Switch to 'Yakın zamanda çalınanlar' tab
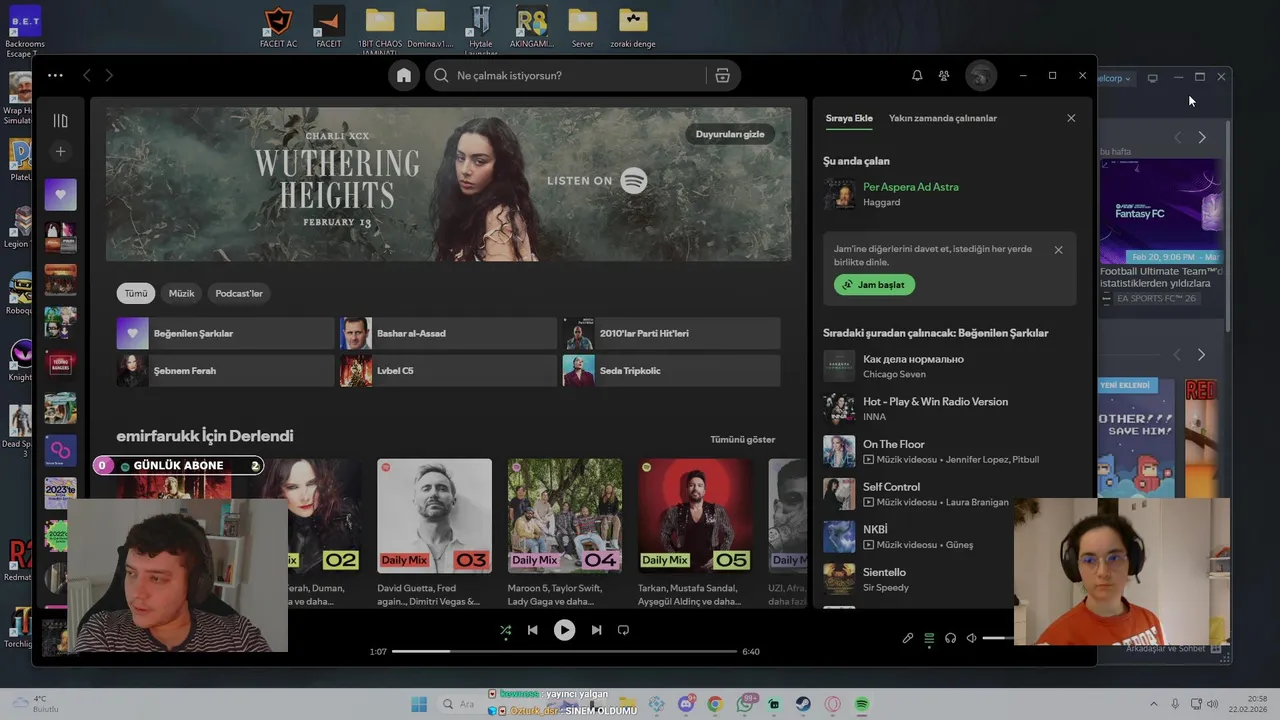The image size is (1280, 720). [943, 118]
